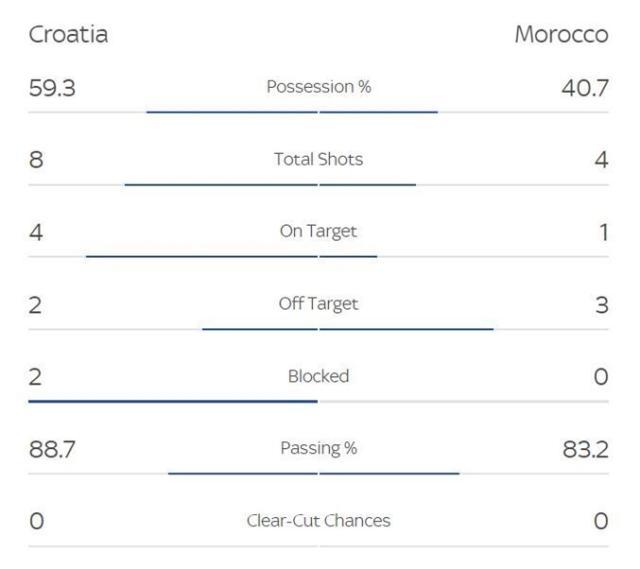Click the Off Target stat label
This screenshot has width=640, height=569.
coord(318,304)
